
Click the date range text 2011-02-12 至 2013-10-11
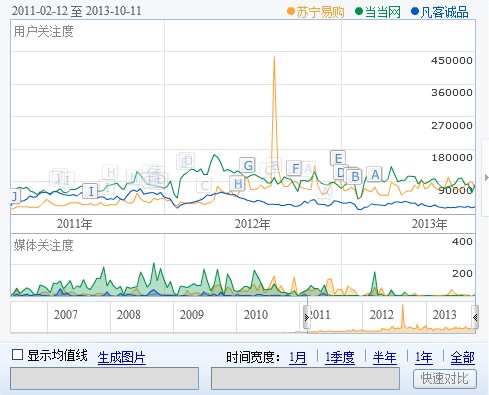click(x=77, y=11)
